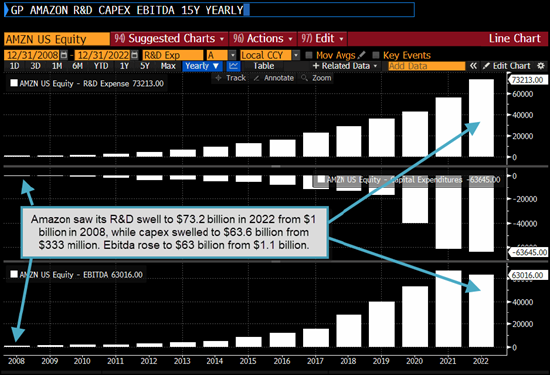Click the 2021 EBITDA bar
This screenshot has height=375, width=550.
448,309
